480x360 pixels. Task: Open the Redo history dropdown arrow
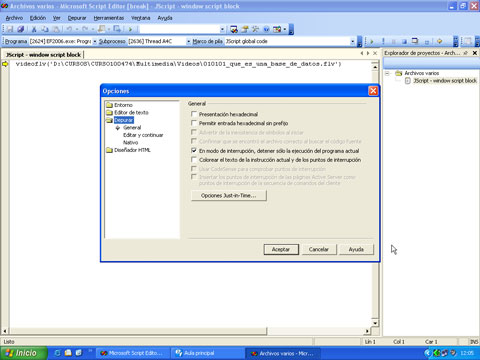tap(93, 29)
